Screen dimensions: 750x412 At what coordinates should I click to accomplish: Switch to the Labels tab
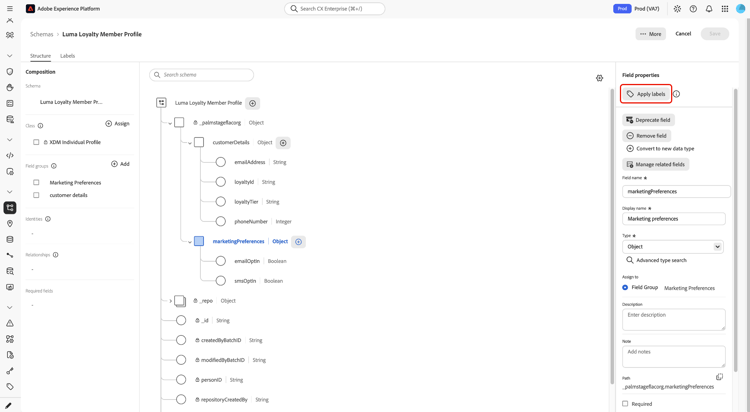point(67,56)
